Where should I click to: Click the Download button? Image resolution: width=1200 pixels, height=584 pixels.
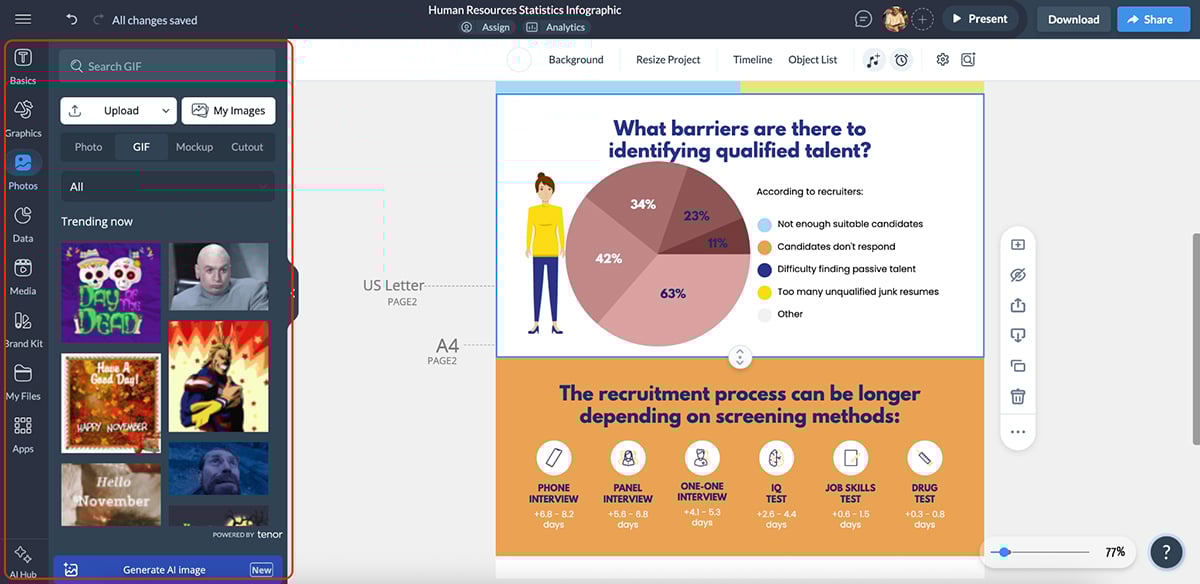pos(1073,19)
